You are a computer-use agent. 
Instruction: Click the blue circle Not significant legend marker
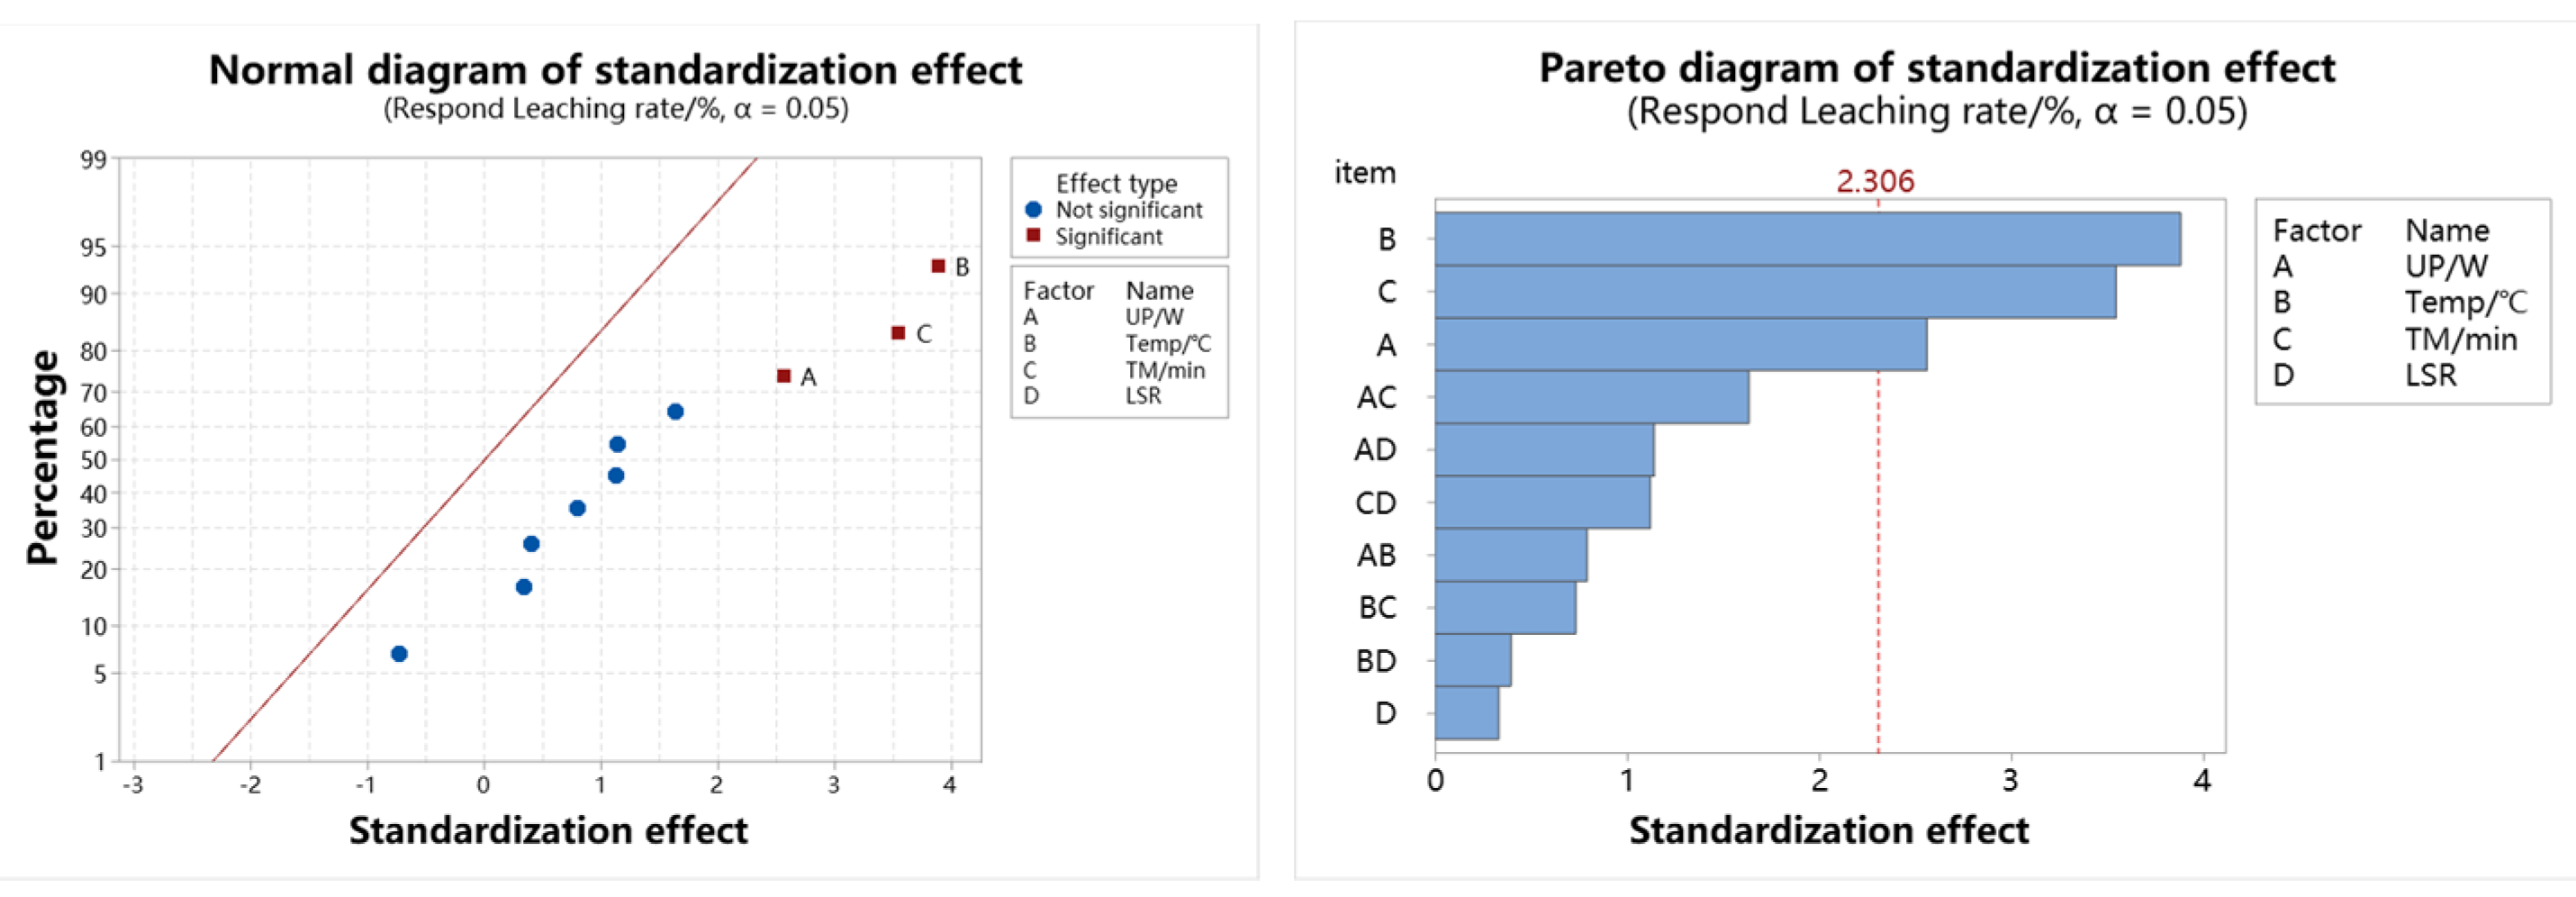[1034, 210]
